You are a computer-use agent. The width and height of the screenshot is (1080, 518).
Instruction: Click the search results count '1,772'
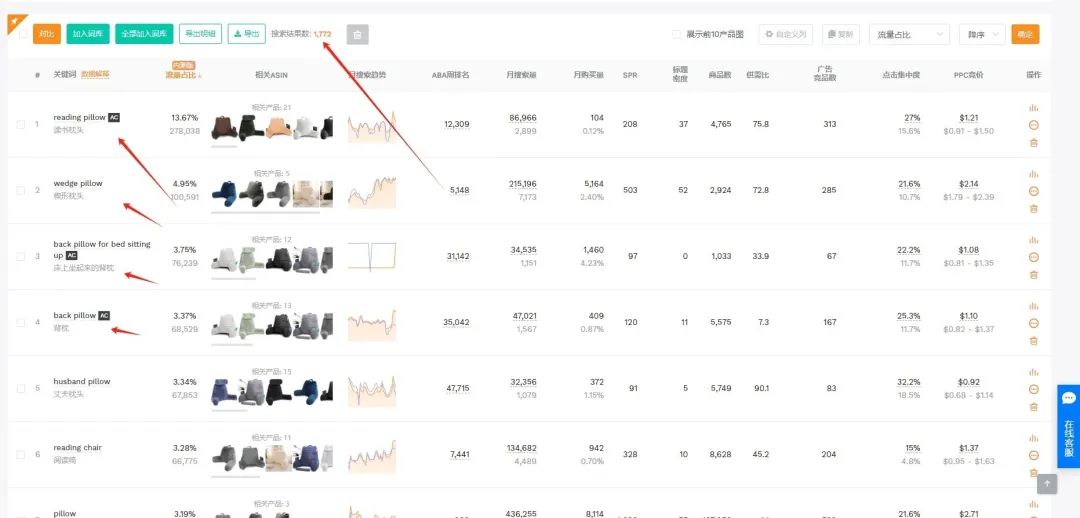coord(322,34)
